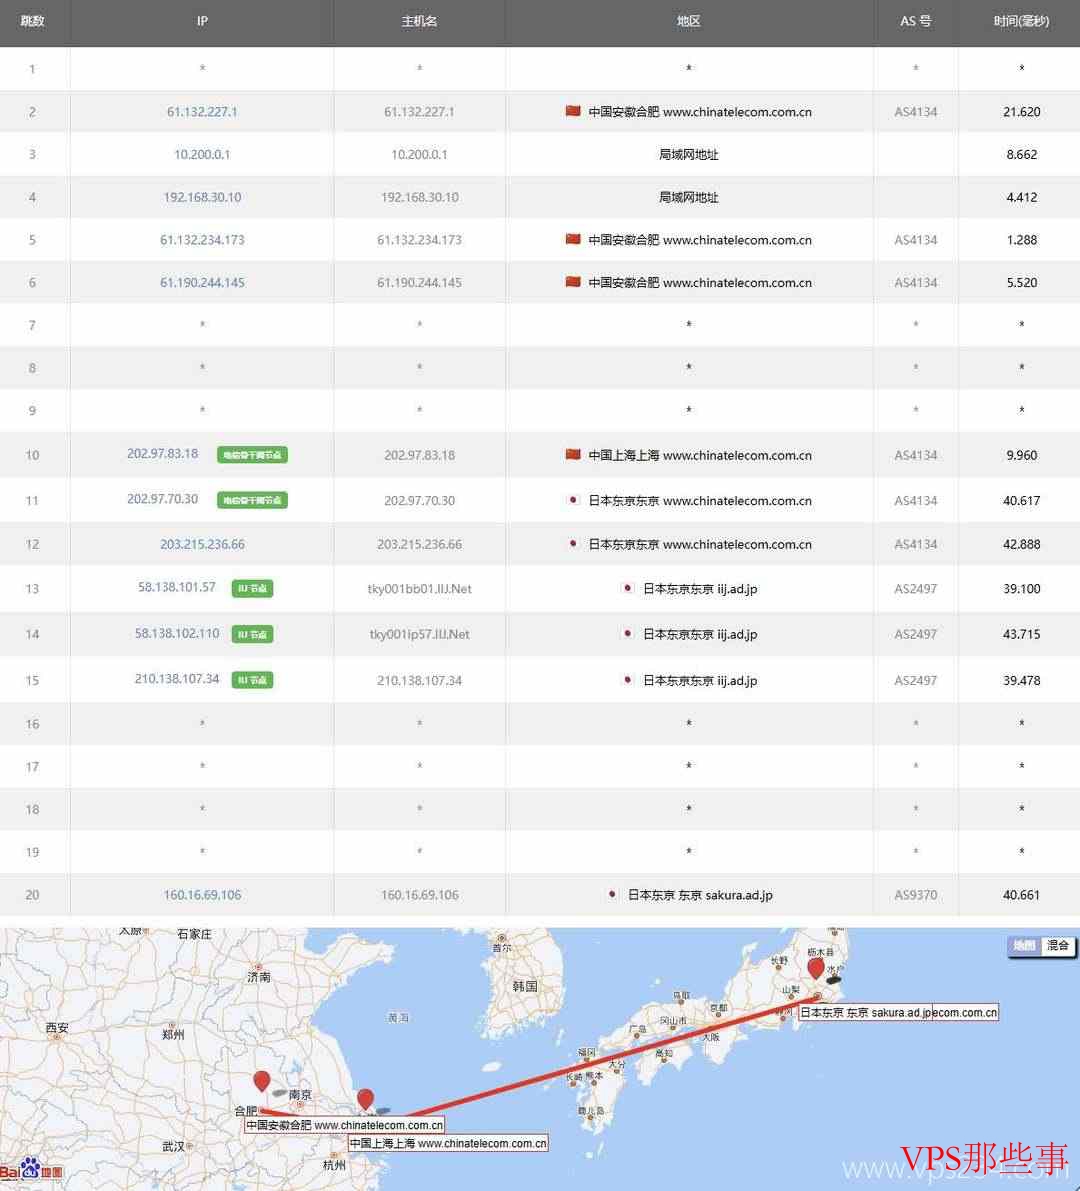Click AS9370 in the hop 20 row

(915, 895)
